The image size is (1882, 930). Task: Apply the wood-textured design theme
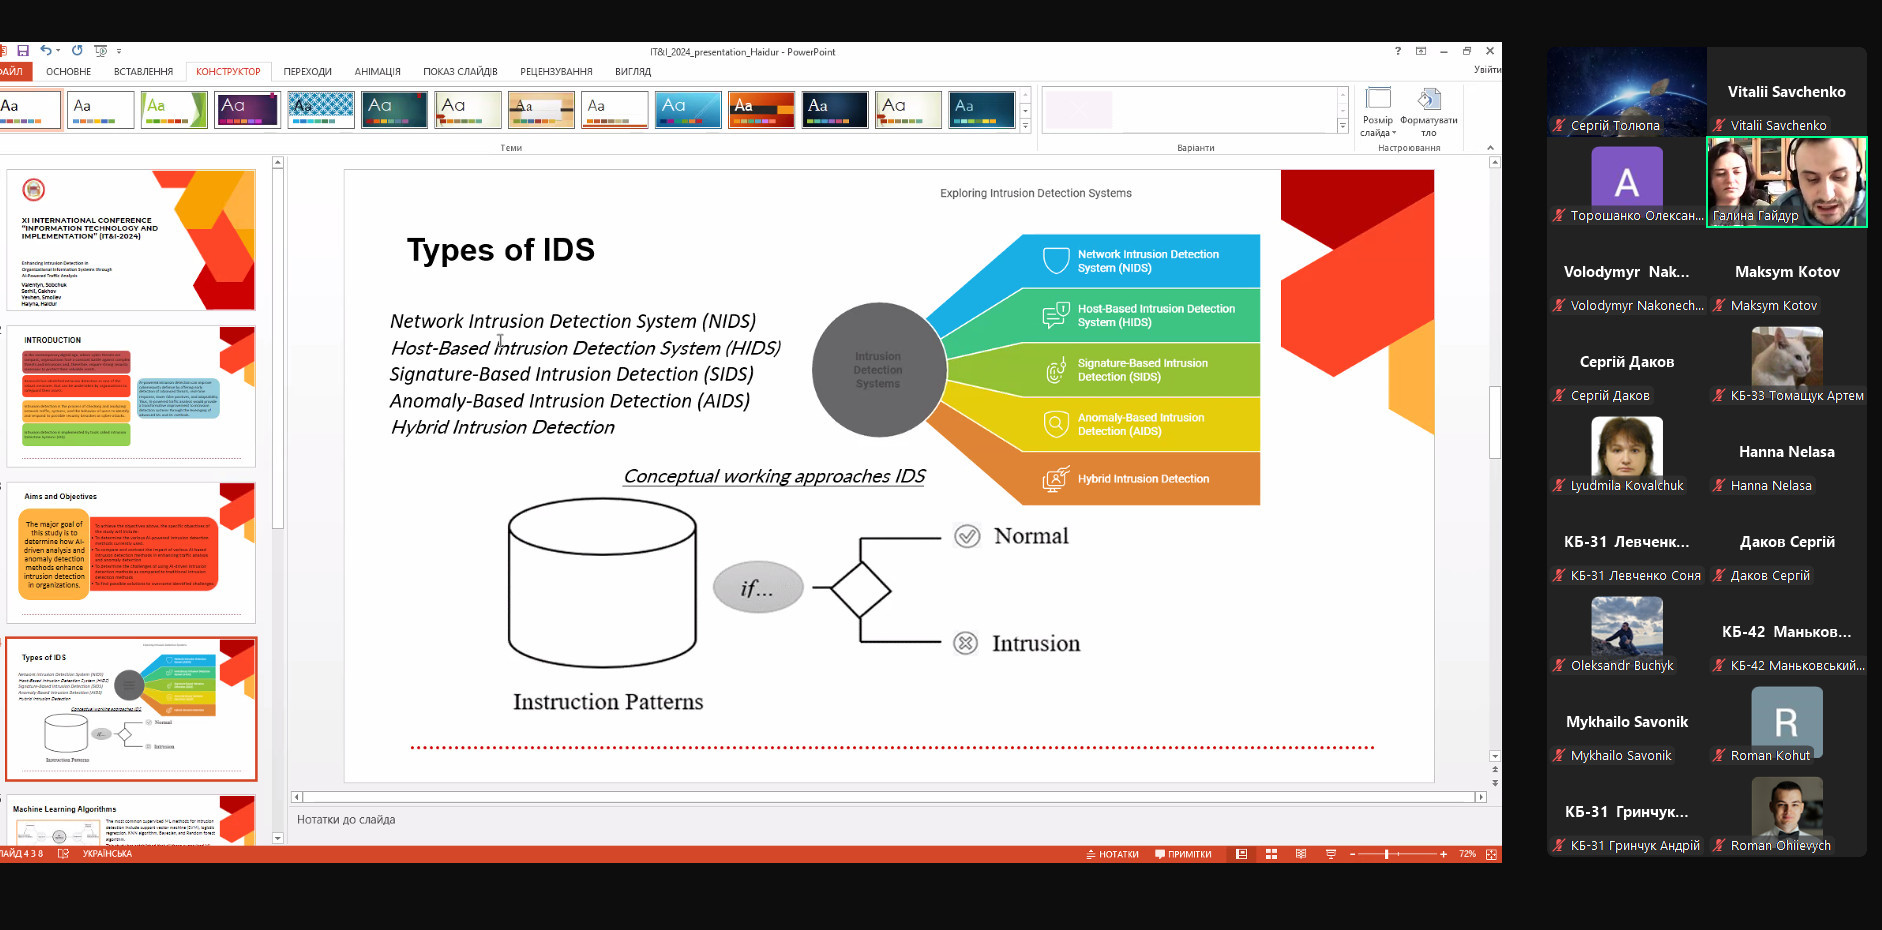(541, 110)
